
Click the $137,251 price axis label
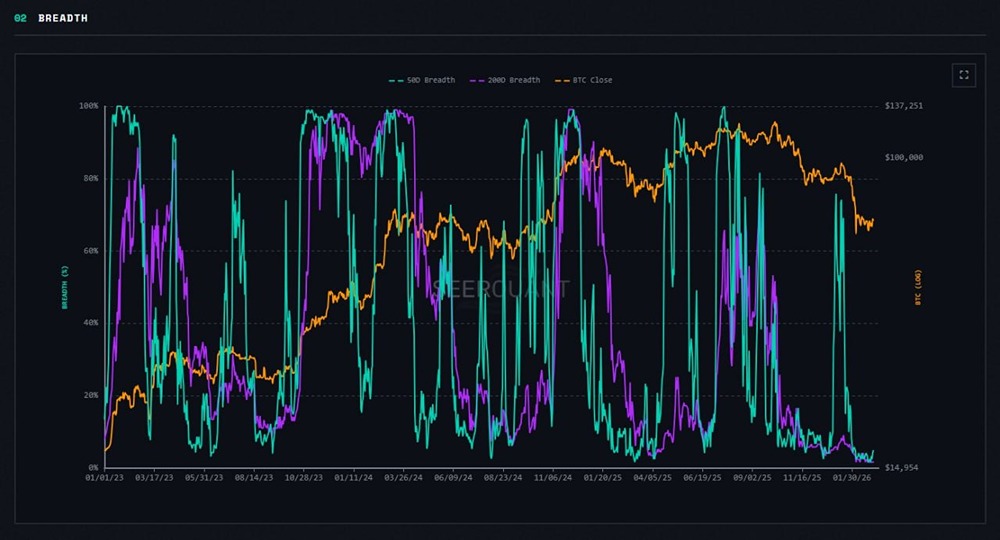click(904, 106)
